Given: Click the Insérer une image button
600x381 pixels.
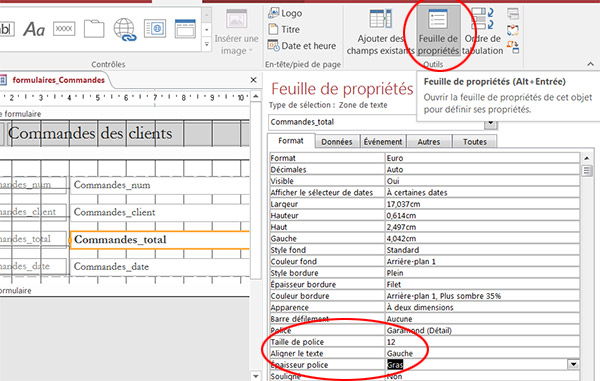Looking at the screenshot, I should [236, 32].
